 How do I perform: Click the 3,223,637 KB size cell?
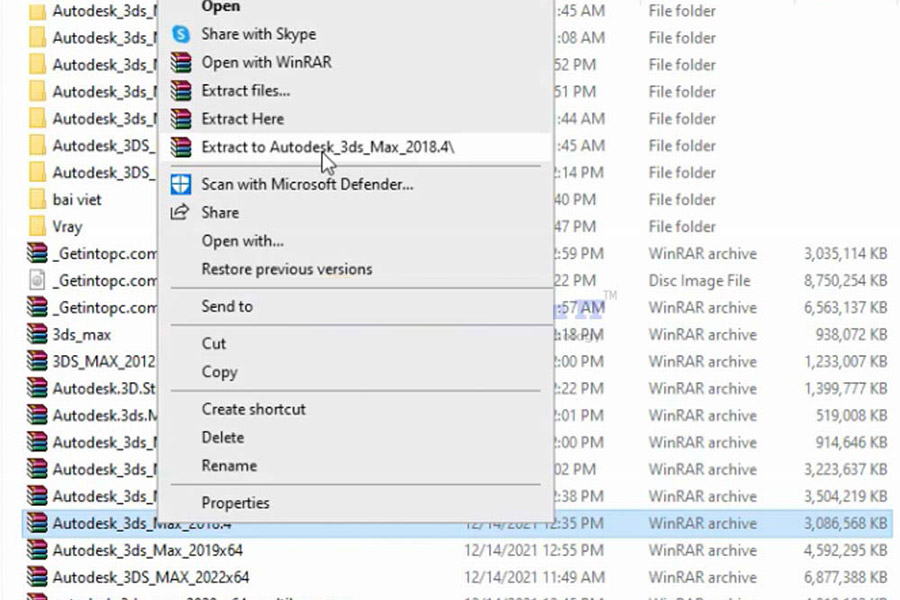[x=845, y=470]
